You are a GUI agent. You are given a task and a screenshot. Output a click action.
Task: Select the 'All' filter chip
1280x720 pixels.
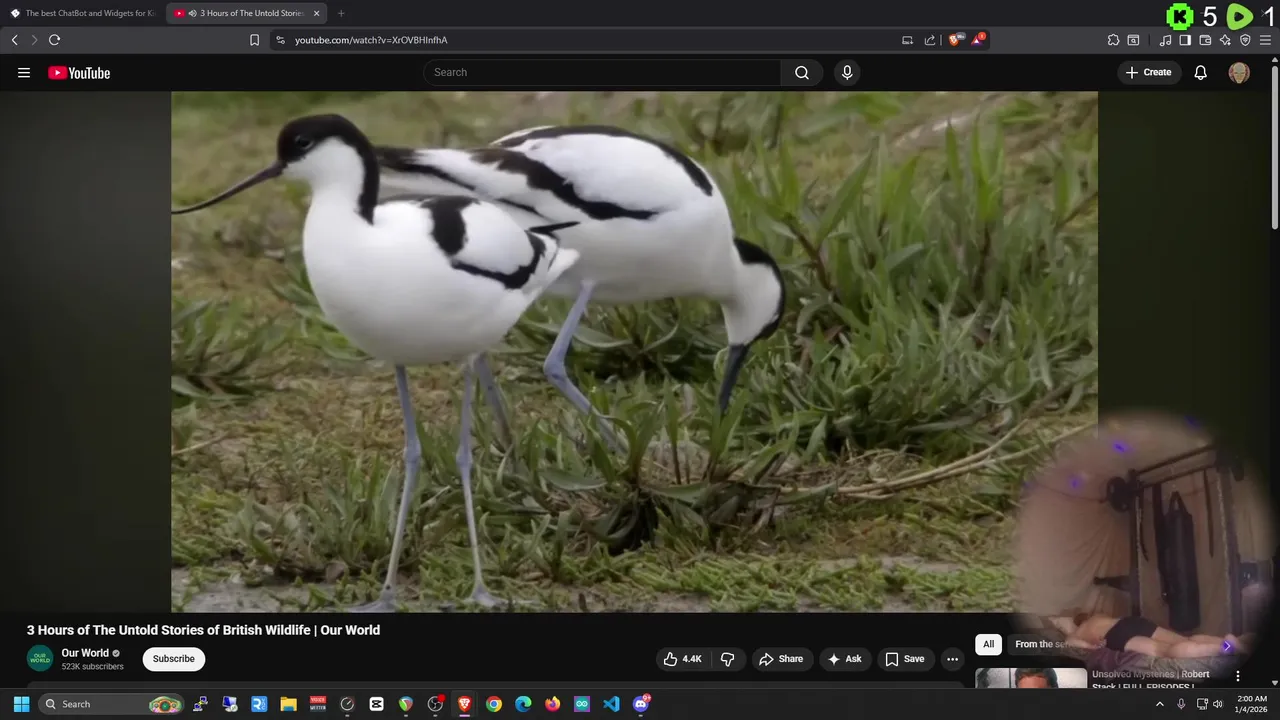click(x=988, y=644)
